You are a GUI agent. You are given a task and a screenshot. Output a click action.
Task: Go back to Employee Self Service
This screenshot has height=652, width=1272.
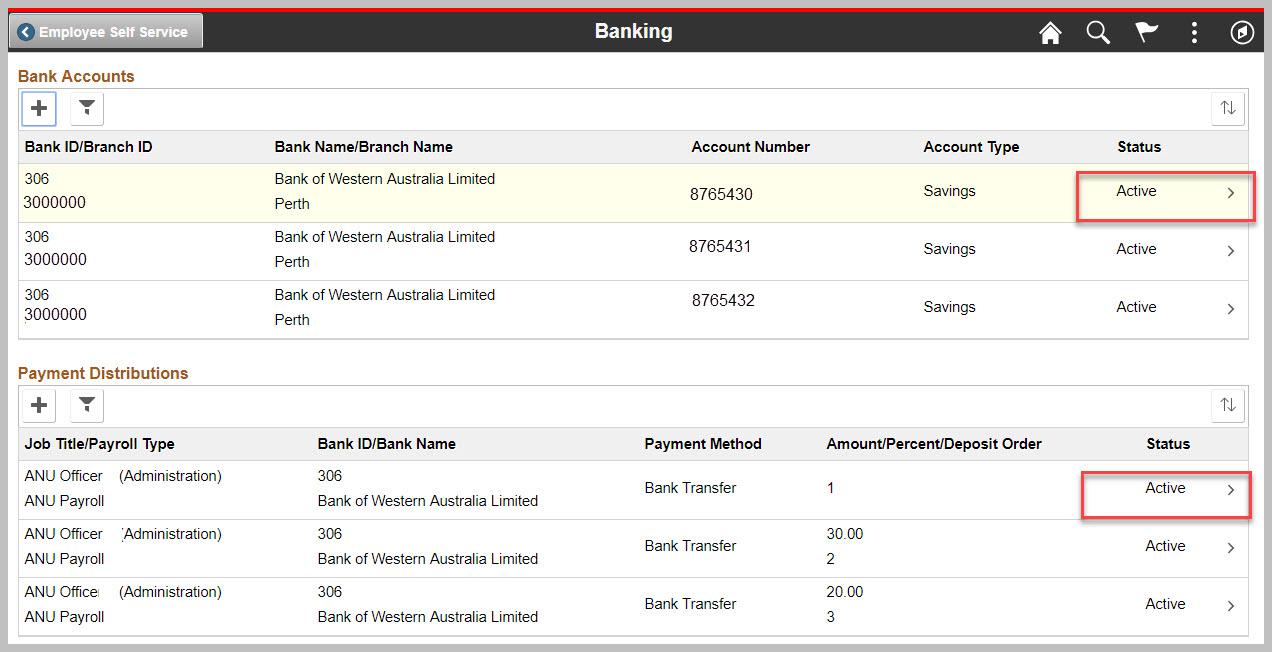point(105,32)
